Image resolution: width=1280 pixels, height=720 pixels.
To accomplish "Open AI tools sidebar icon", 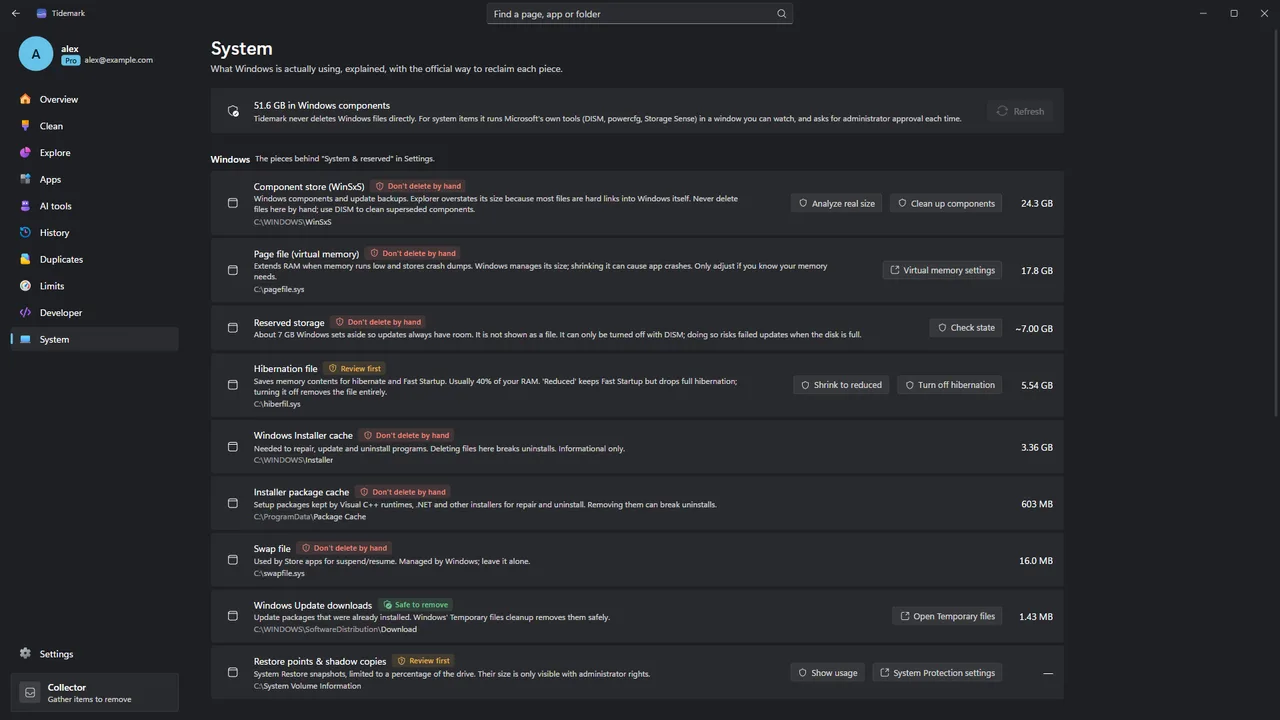I will [25, 206].
